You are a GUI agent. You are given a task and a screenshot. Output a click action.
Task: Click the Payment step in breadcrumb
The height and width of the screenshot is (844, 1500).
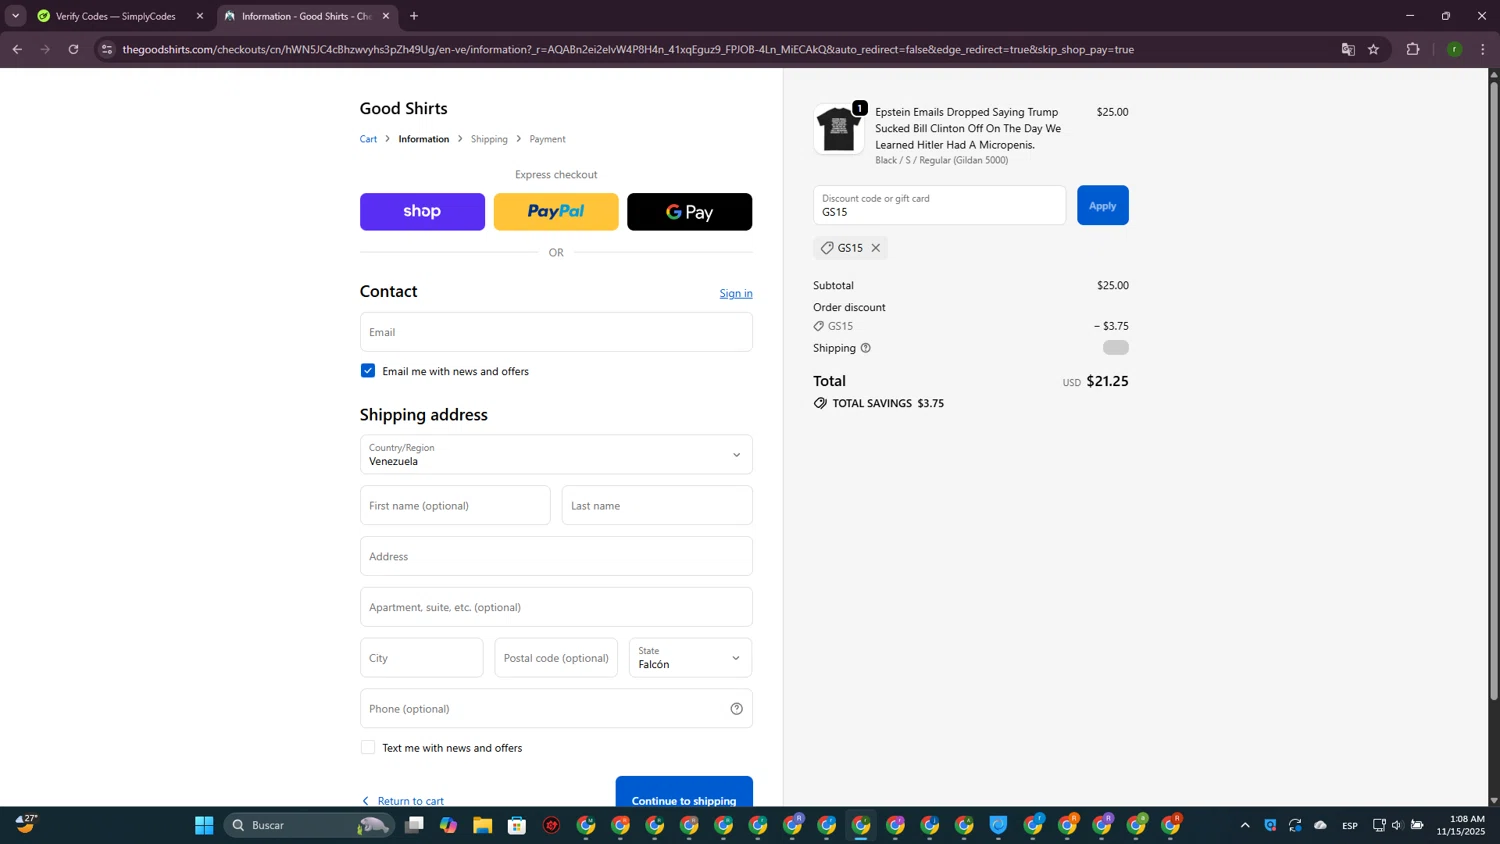[x=547, y=139]
